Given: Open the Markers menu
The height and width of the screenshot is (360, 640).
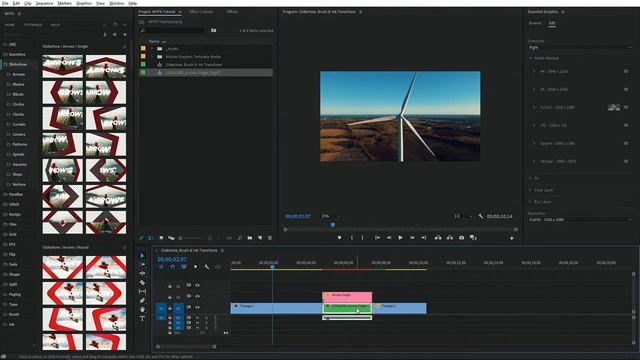Looking at the screenshot, I should 64,3.
